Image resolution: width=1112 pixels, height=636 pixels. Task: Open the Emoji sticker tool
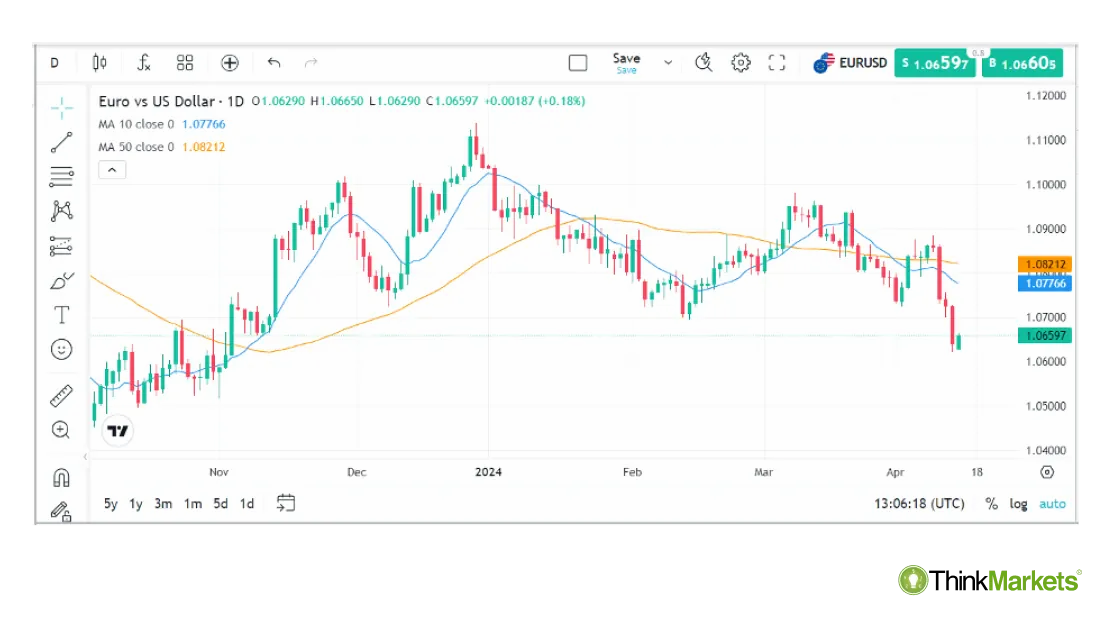coord(61,349)
